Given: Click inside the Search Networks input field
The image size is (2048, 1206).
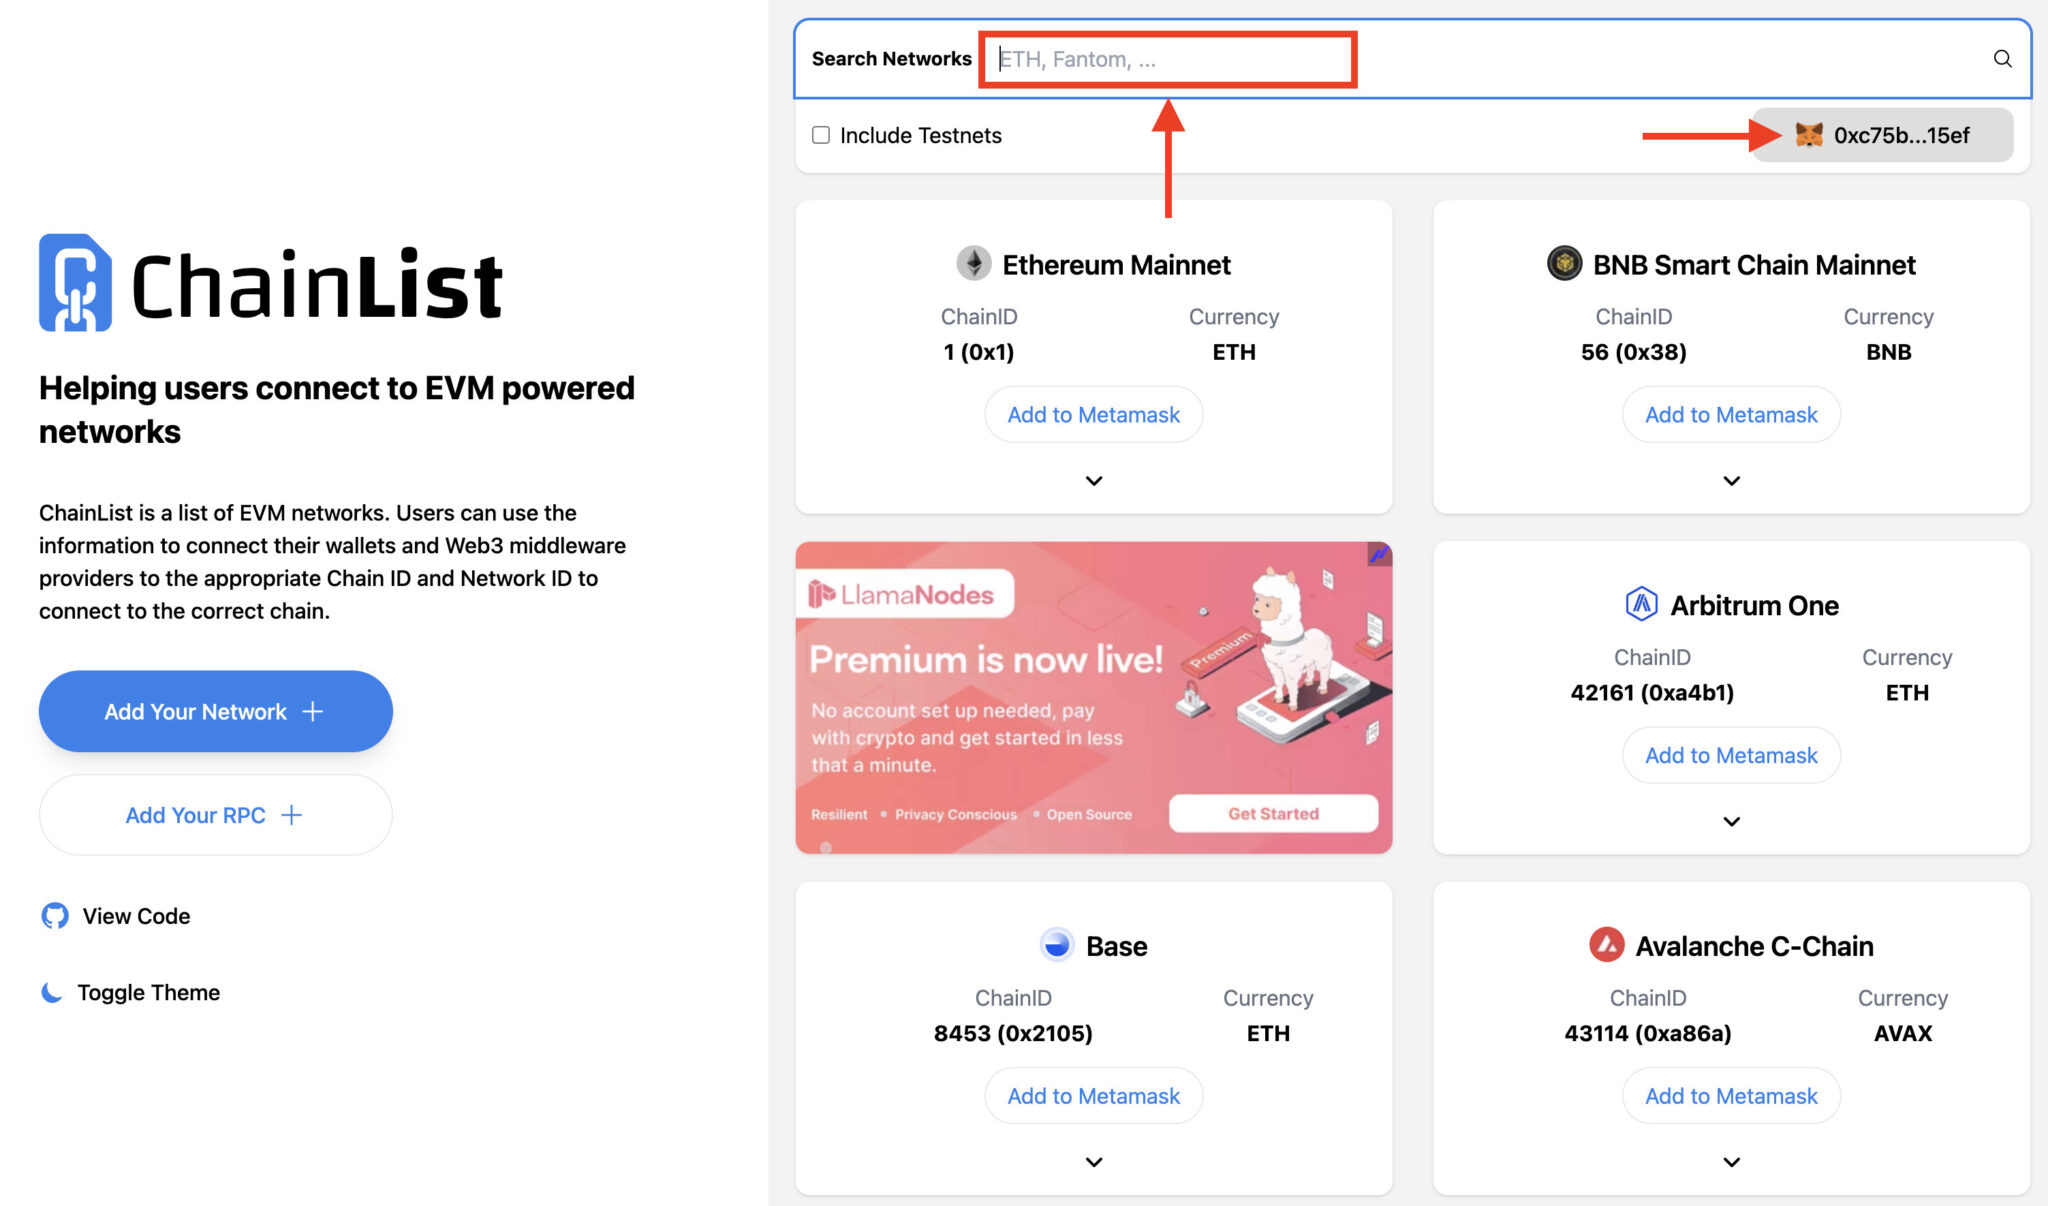Looking at the screenshot, I should tap(1167, 59).
